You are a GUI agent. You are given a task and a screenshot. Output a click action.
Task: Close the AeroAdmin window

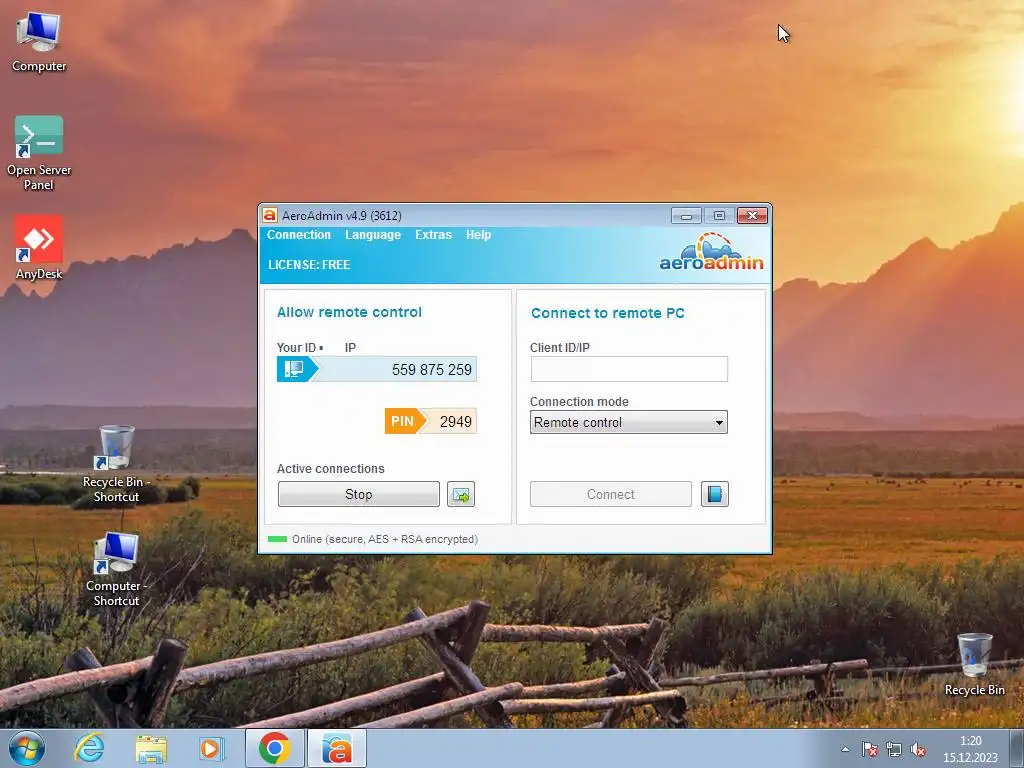752,216
